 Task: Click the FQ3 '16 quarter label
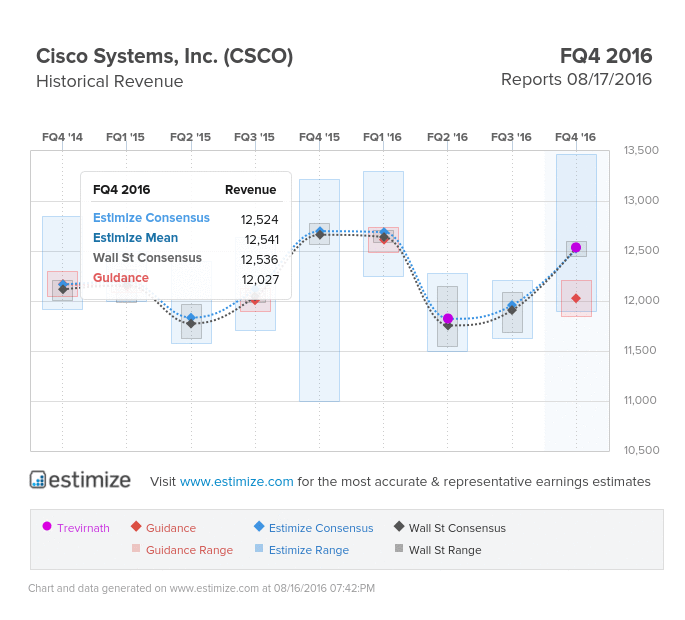pyautogui.click(x=511, y=137)
